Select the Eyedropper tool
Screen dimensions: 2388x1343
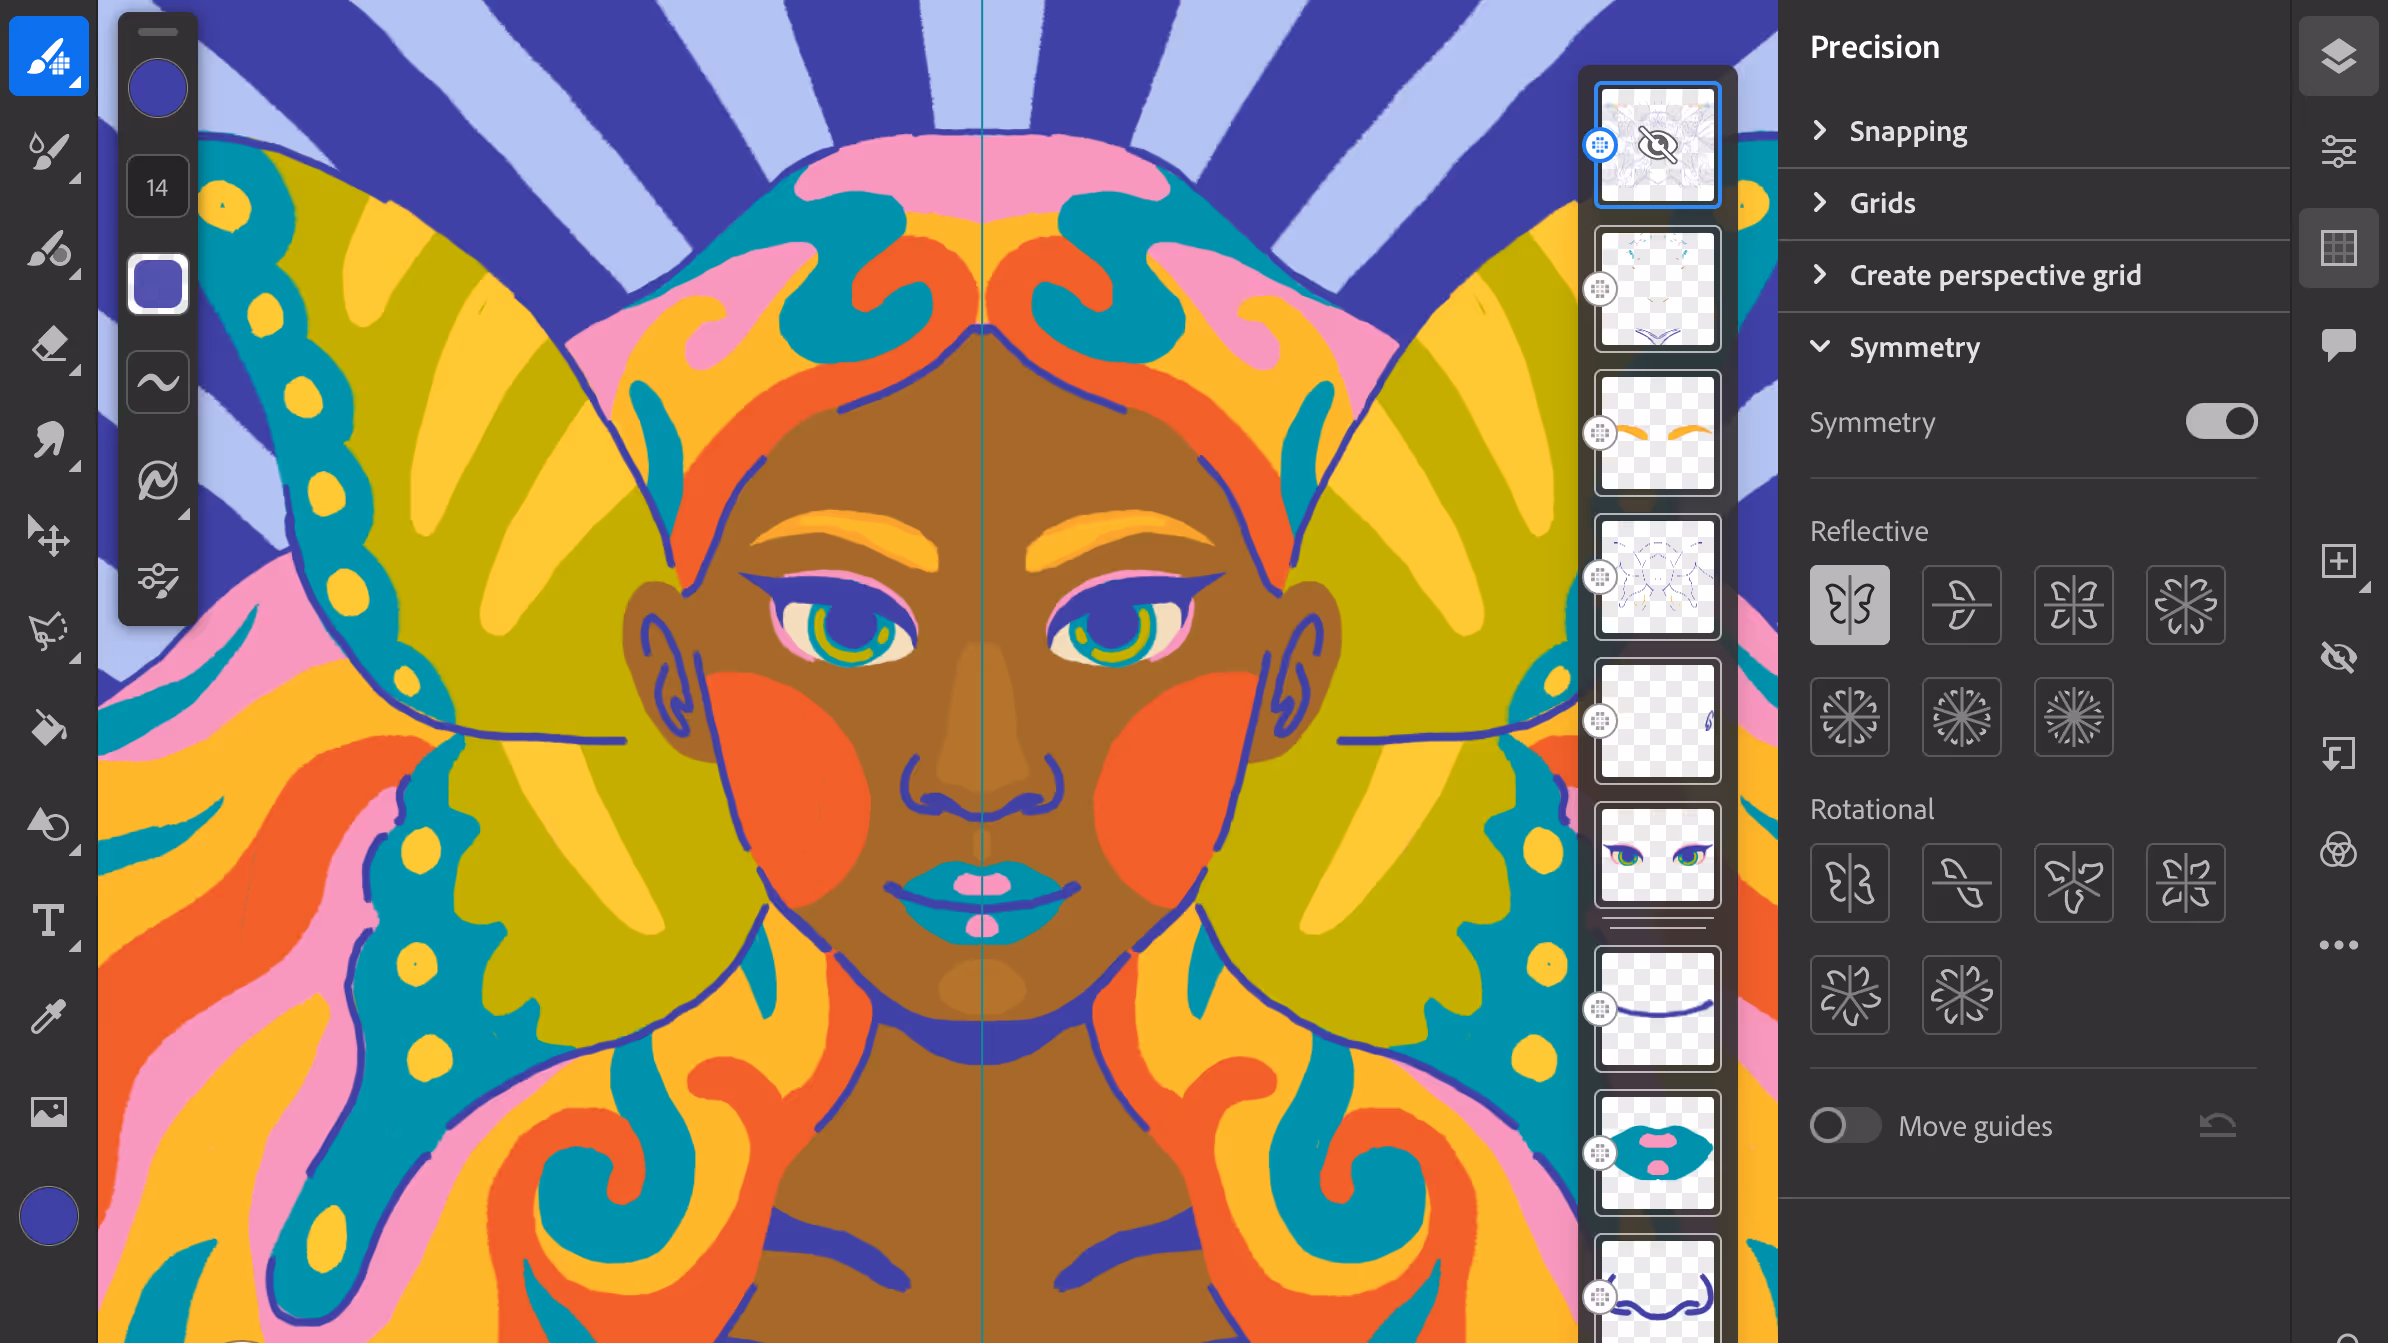pyautogui.click(x=48, y=1016)
